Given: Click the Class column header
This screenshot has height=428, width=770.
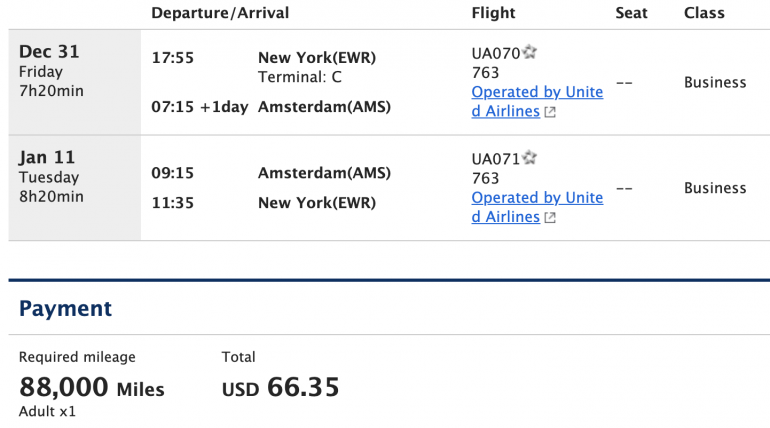Looking at the screenshot, I should (x=704, y=13).
